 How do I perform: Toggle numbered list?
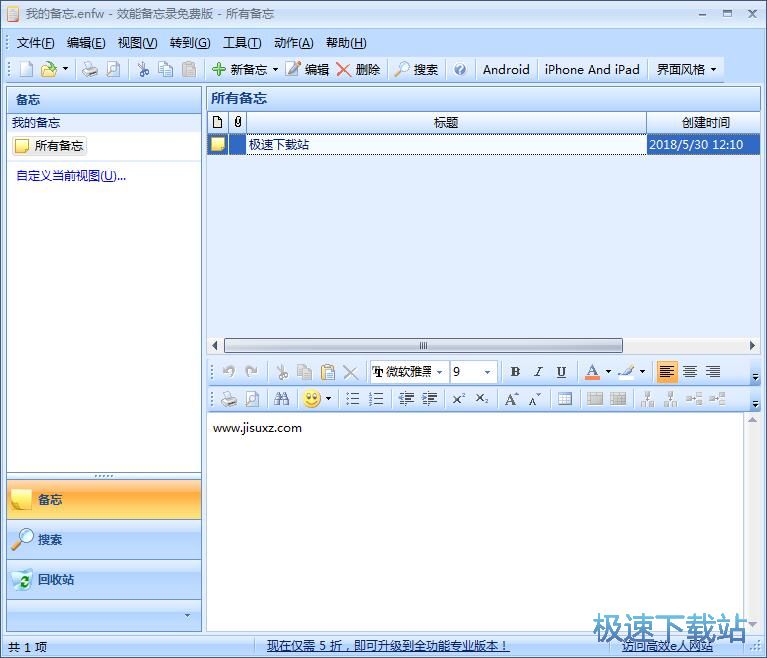(x=376, y=399)
